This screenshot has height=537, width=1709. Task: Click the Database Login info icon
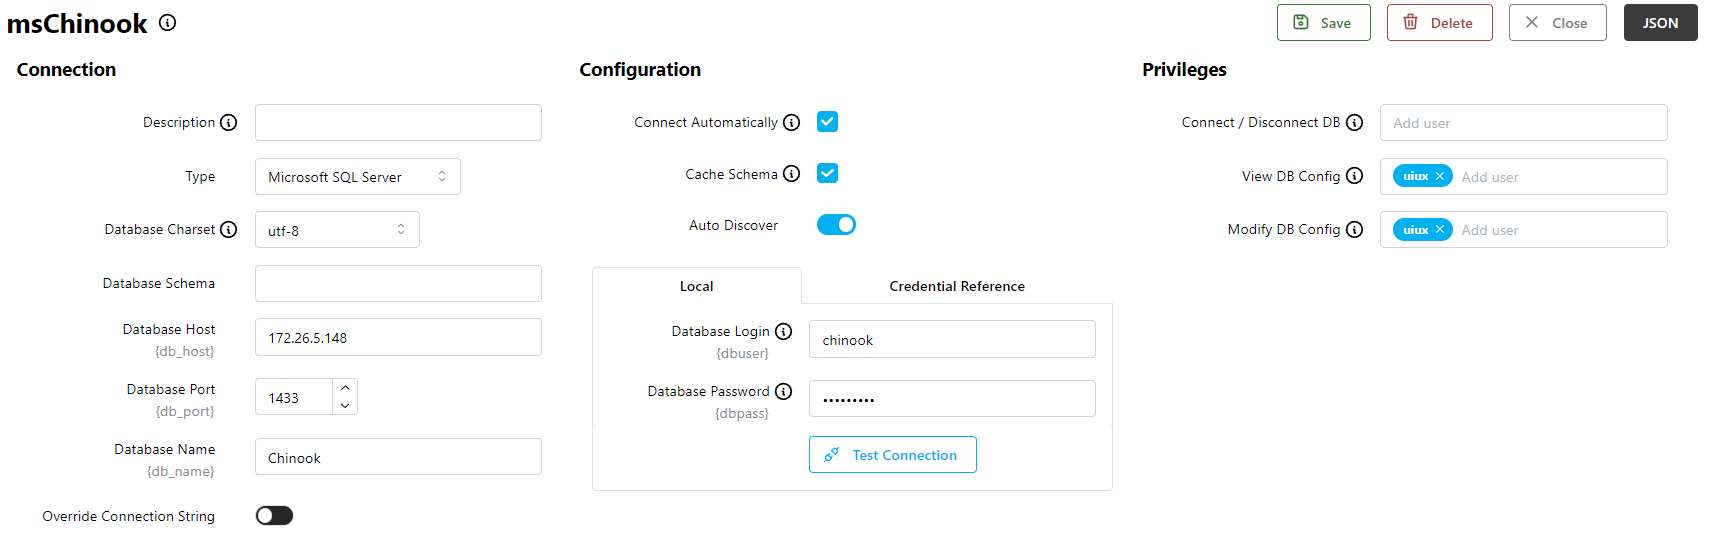pyautogui.click(x=784, y=331)
